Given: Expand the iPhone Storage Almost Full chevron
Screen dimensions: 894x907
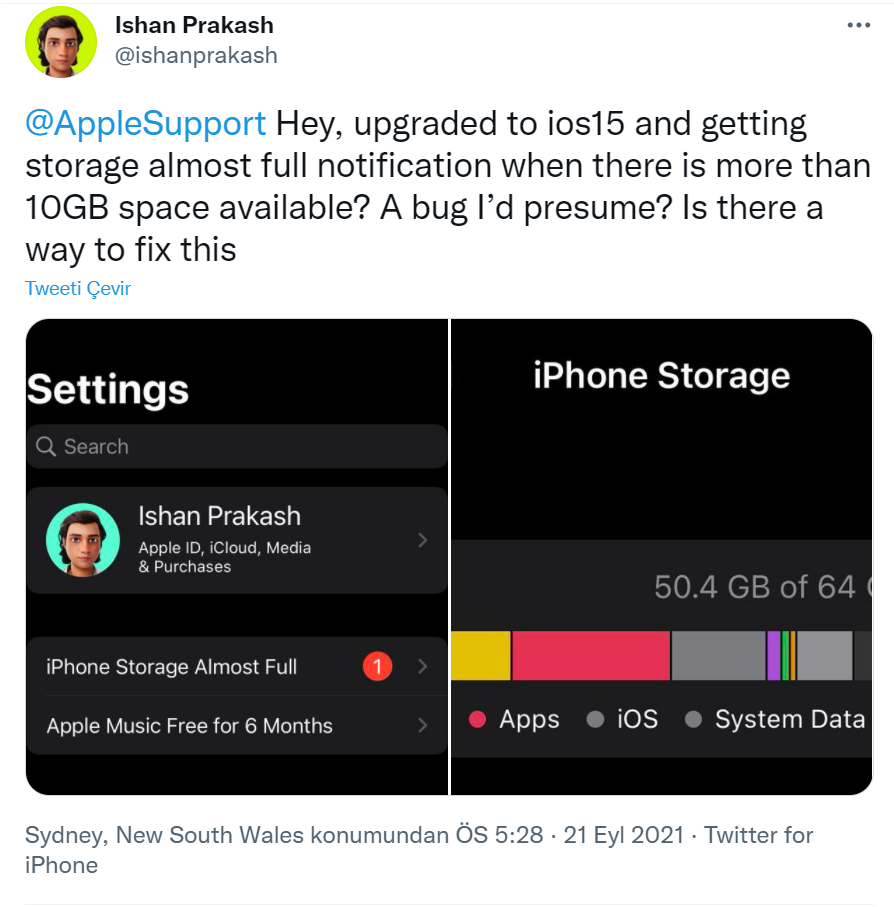Looking at the screenshot, I should pos(423,666).
